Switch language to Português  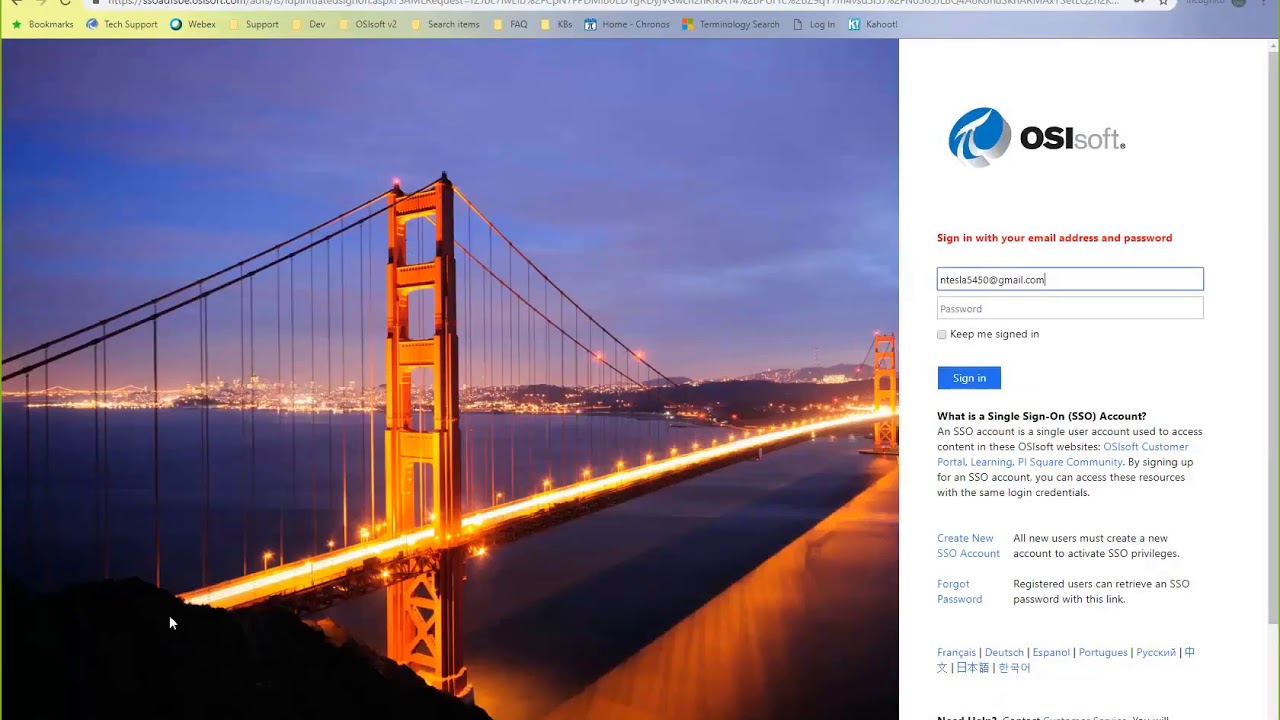[x=1103, y=652]
